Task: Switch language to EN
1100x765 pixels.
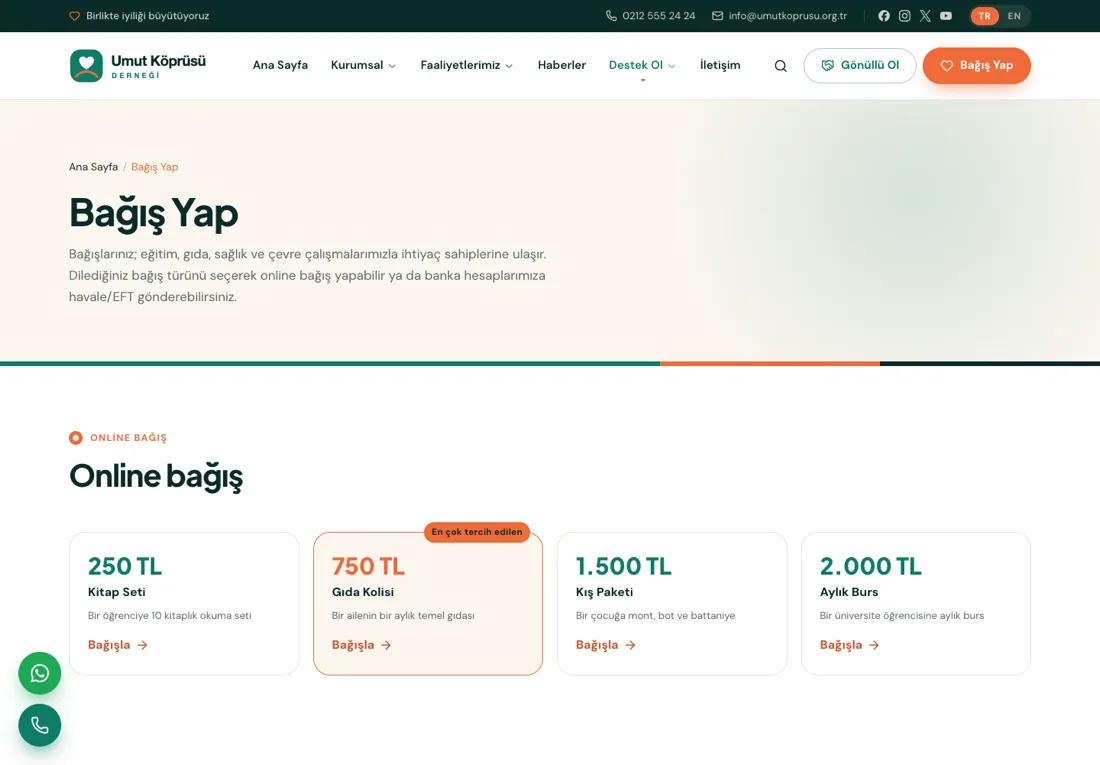Action: coord(1014,16)
